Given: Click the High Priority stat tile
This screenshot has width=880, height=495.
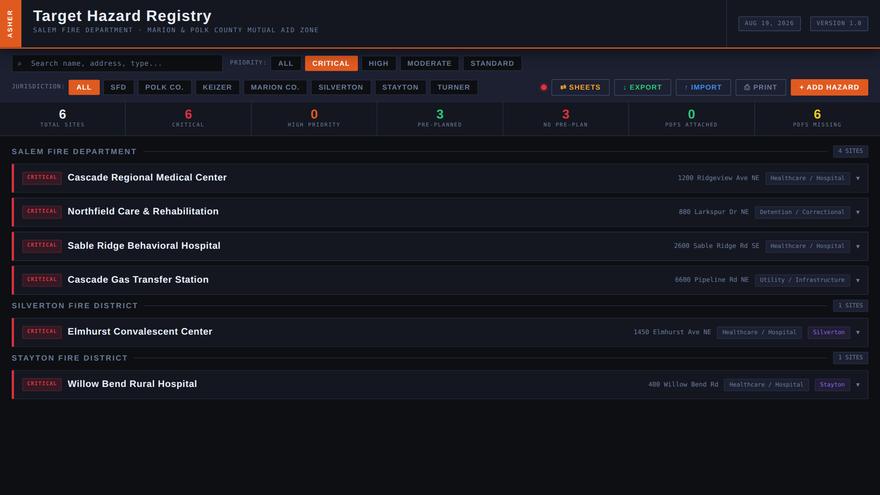Looking at the screenshot, I should click(314, 118).
